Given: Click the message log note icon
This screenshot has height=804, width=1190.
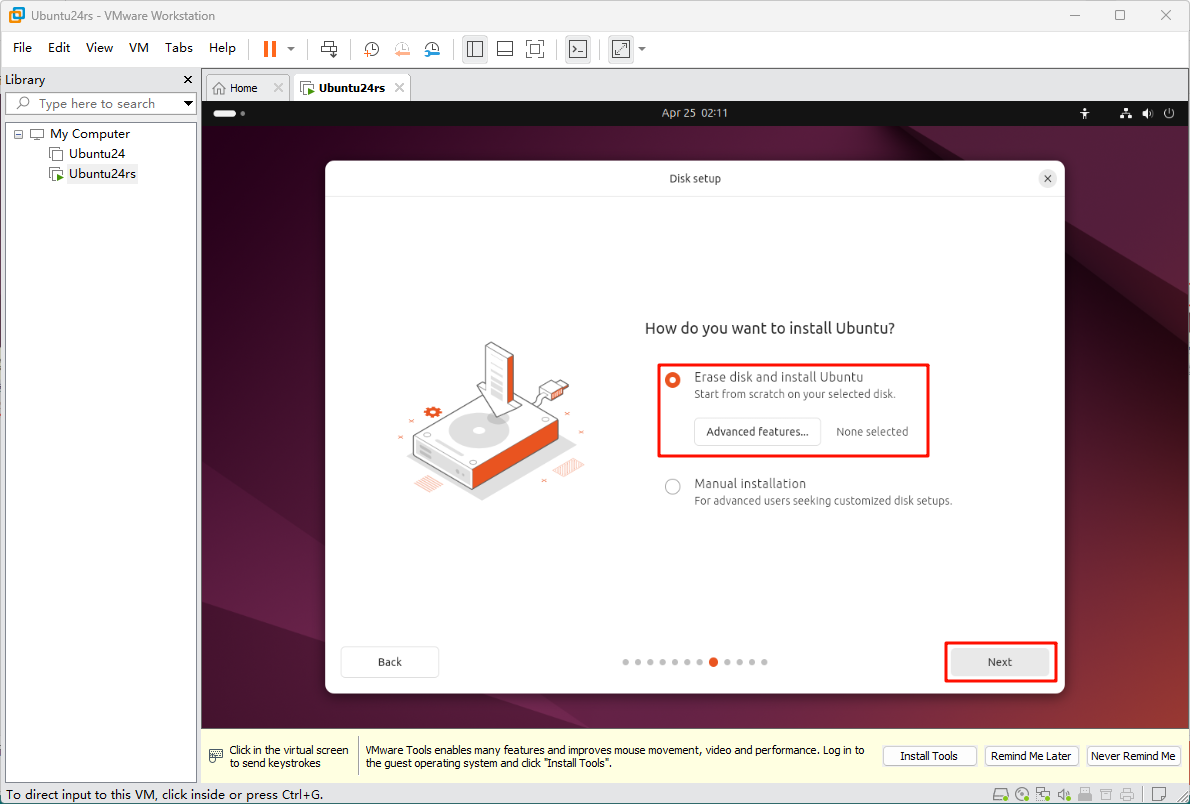Looking at the screenshot, I should [1159, 794].
